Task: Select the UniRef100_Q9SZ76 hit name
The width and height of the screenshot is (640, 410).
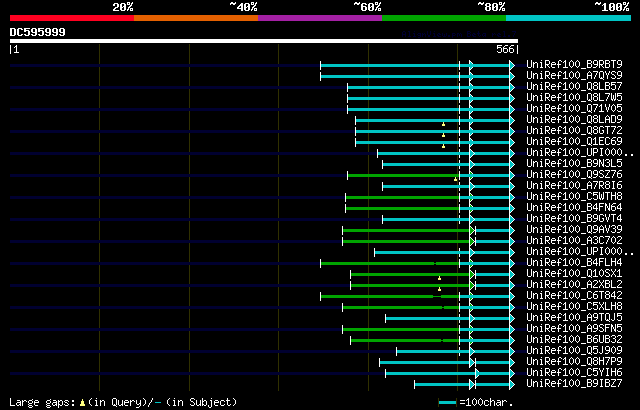Action: click(x=574, y=174)
